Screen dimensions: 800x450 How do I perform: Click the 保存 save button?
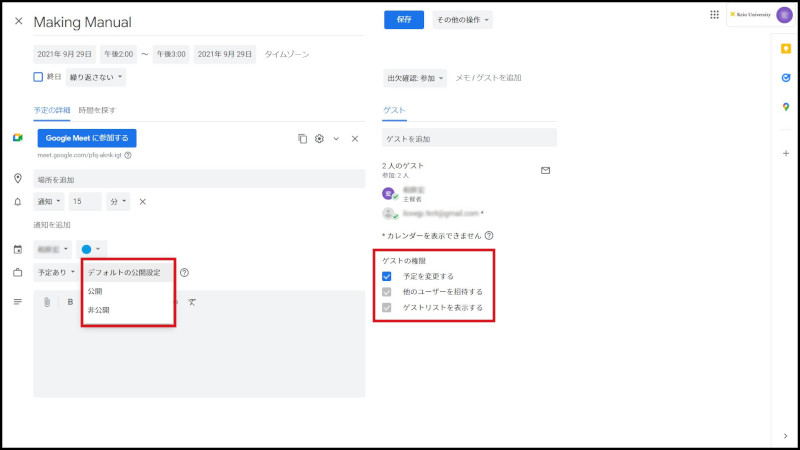[403, 20]
